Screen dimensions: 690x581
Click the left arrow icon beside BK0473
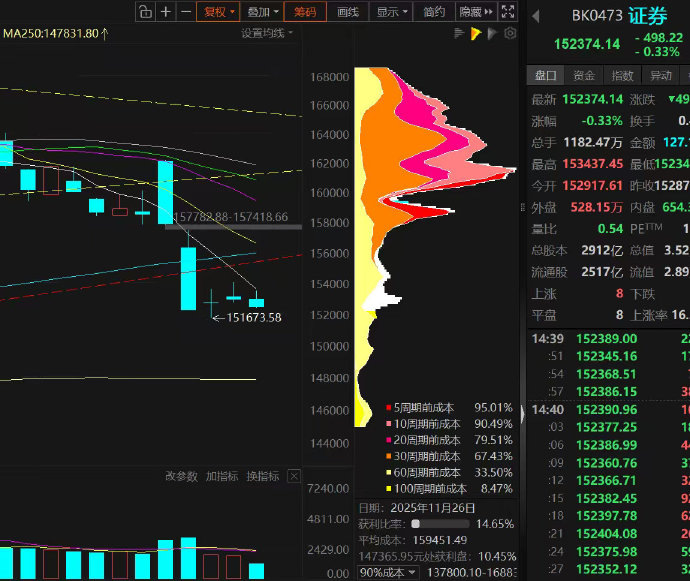[x=535, y=16]
